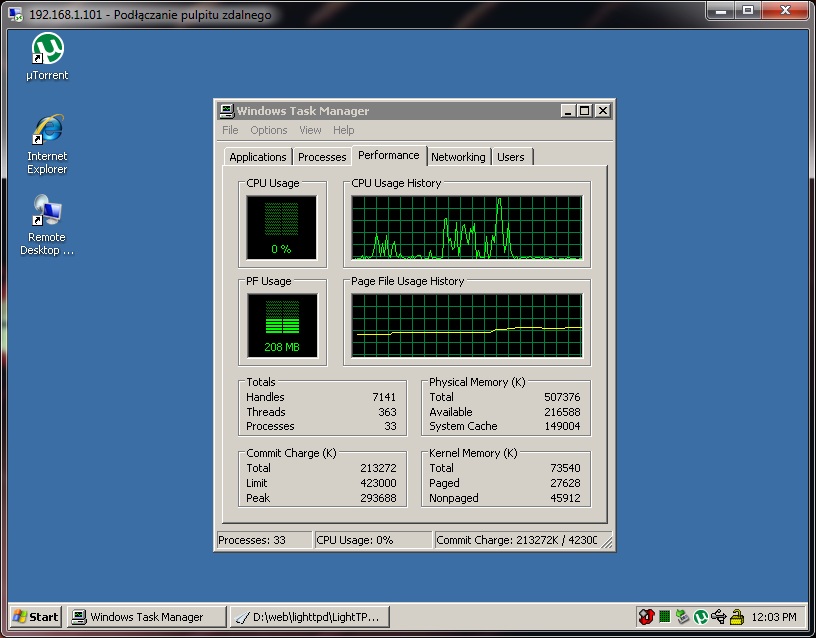Viewport: 816px width, 638px height.
Task: Click the Totals Processes value 33
Action: coord(390,426)
